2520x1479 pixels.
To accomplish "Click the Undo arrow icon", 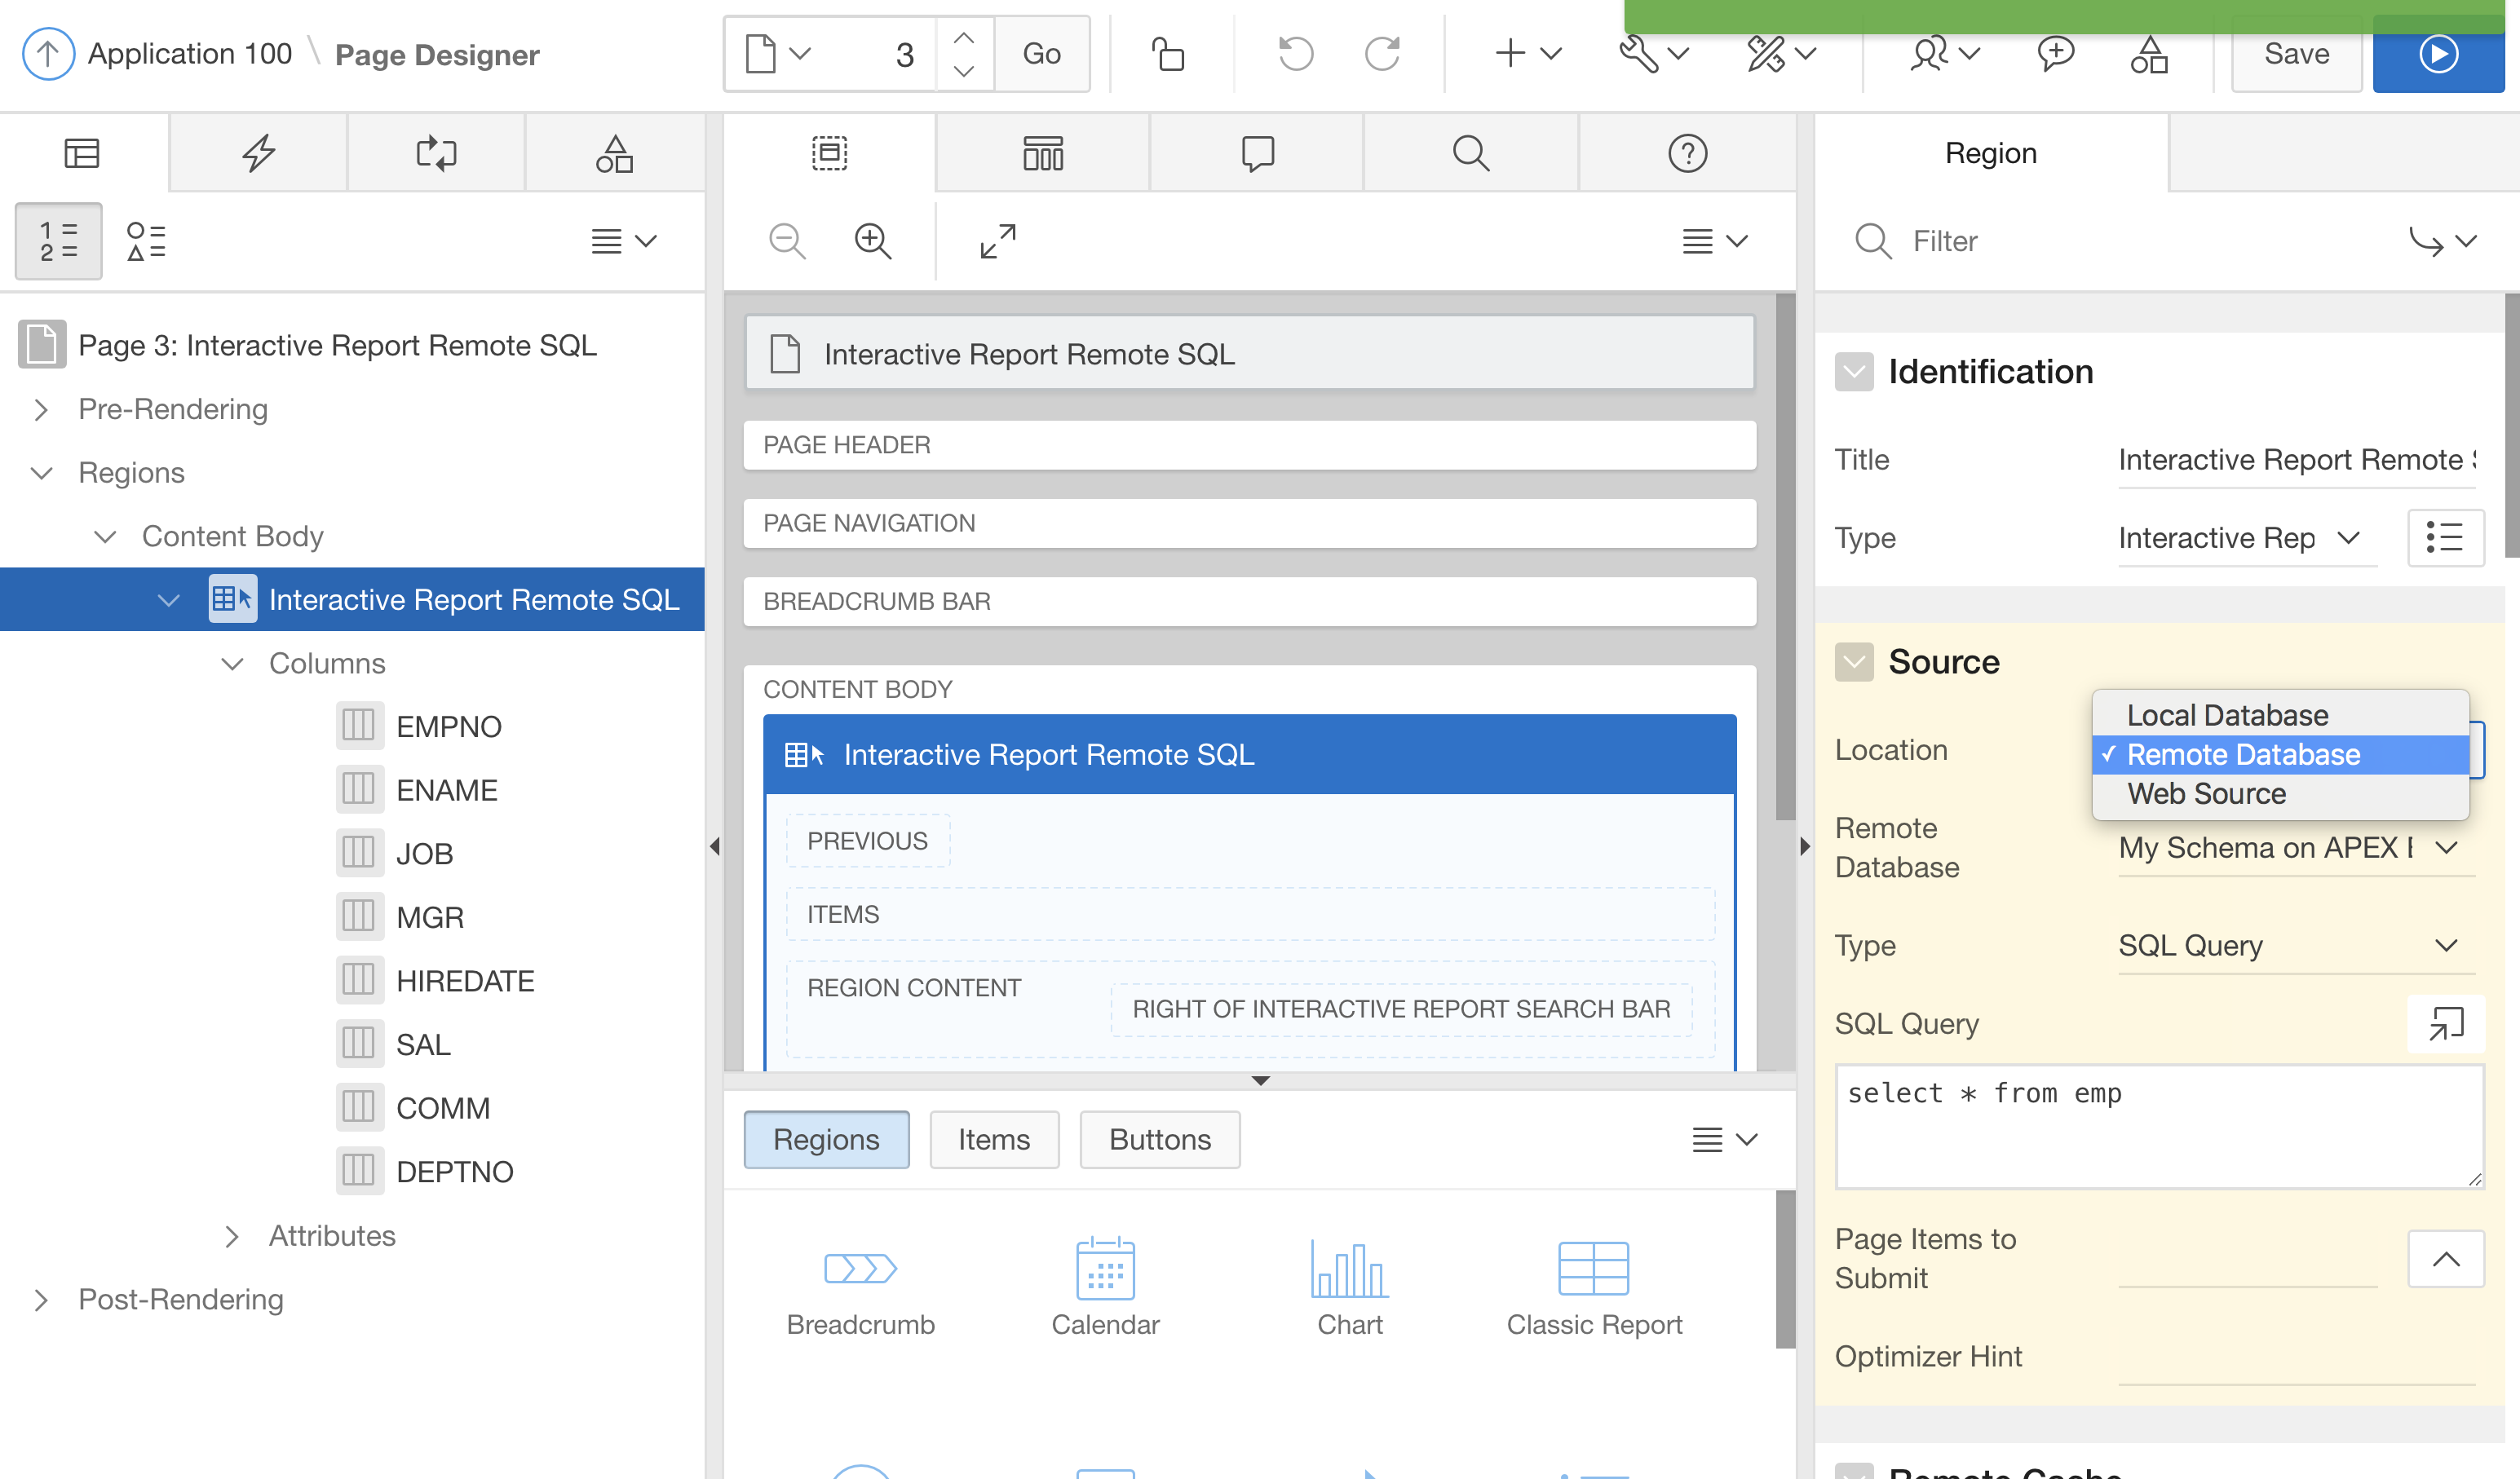I will (1295, 54).
